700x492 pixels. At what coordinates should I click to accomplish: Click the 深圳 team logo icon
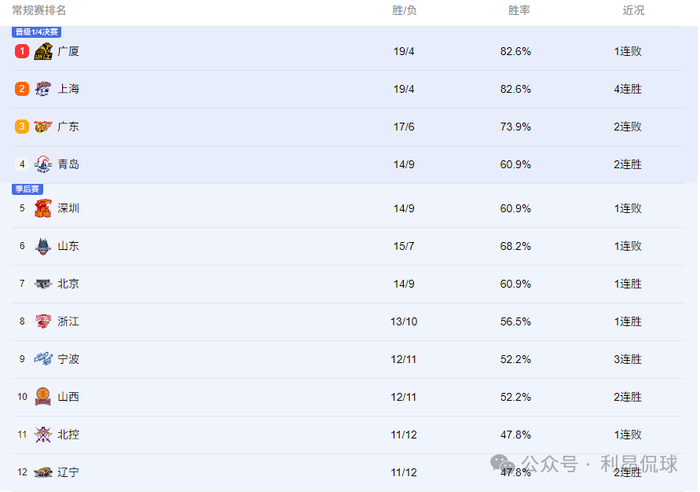coord(43,208)
